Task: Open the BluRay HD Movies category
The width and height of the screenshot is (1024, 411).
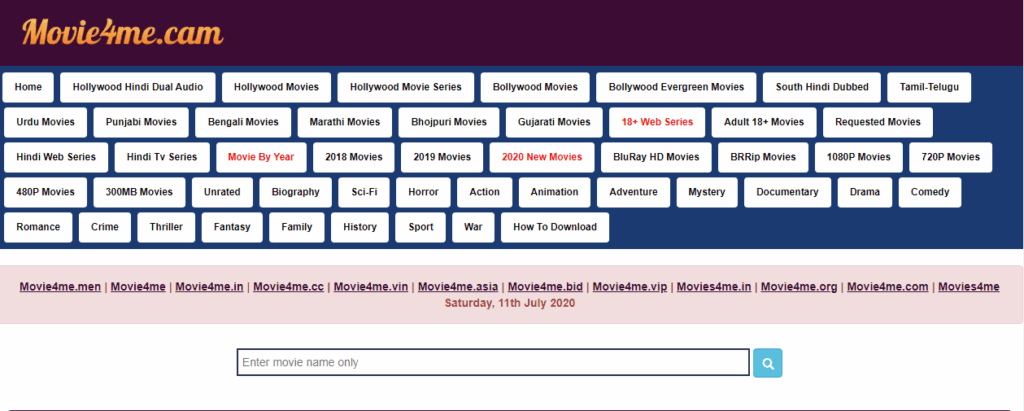Action: [x=656, y=157]
